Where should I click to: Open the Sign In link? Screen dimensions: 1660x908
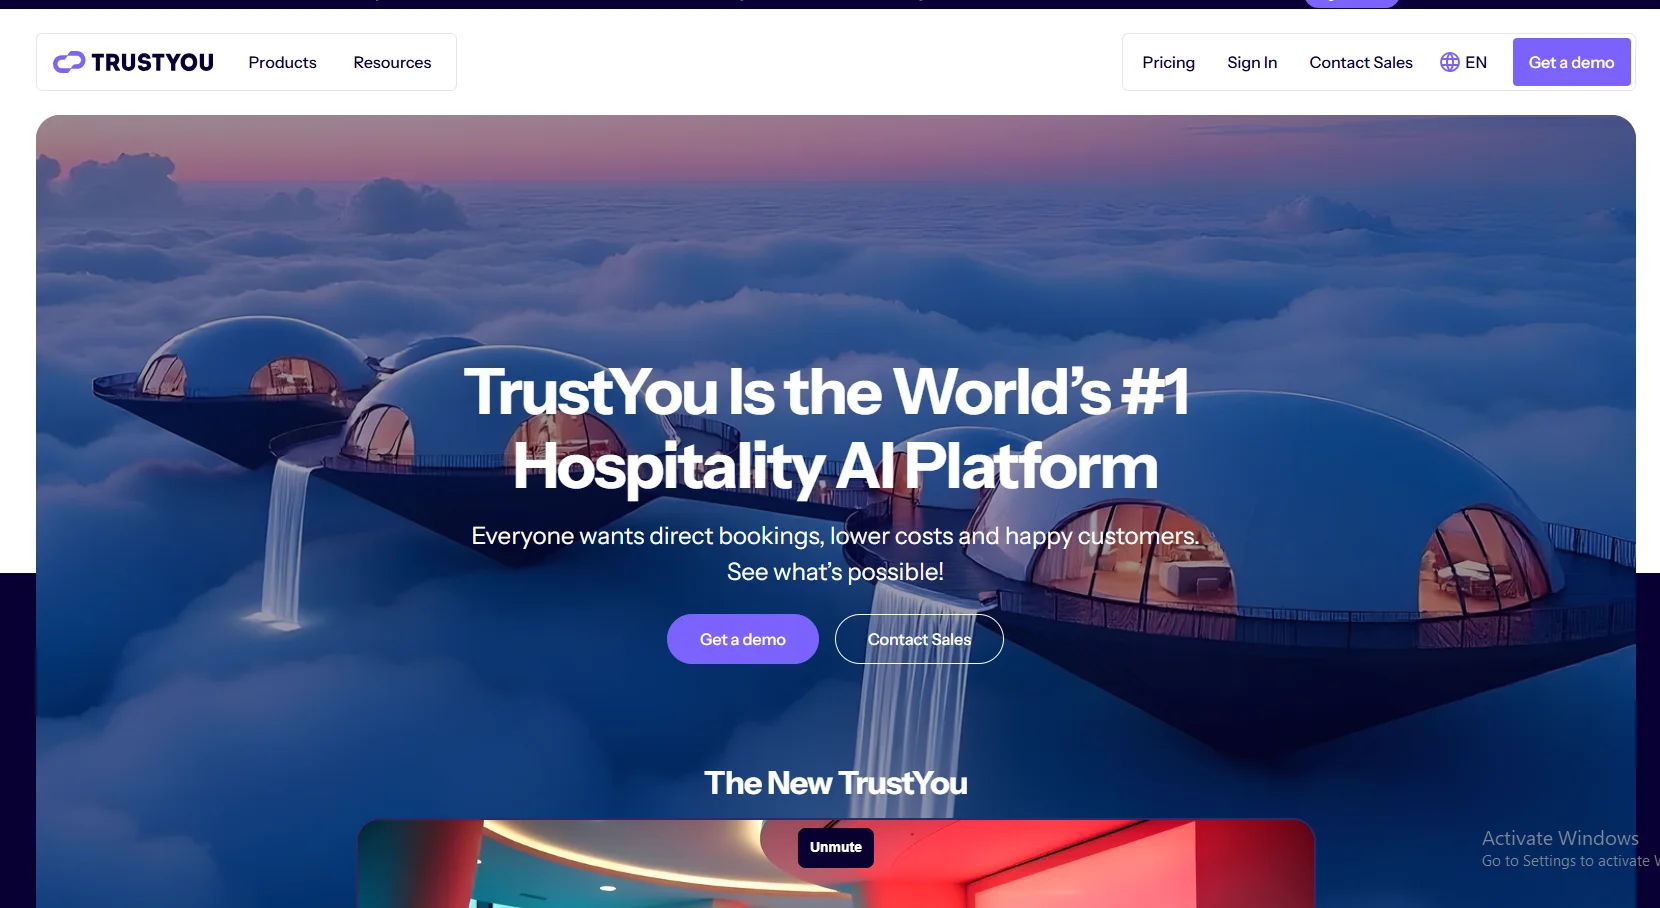1252,62
